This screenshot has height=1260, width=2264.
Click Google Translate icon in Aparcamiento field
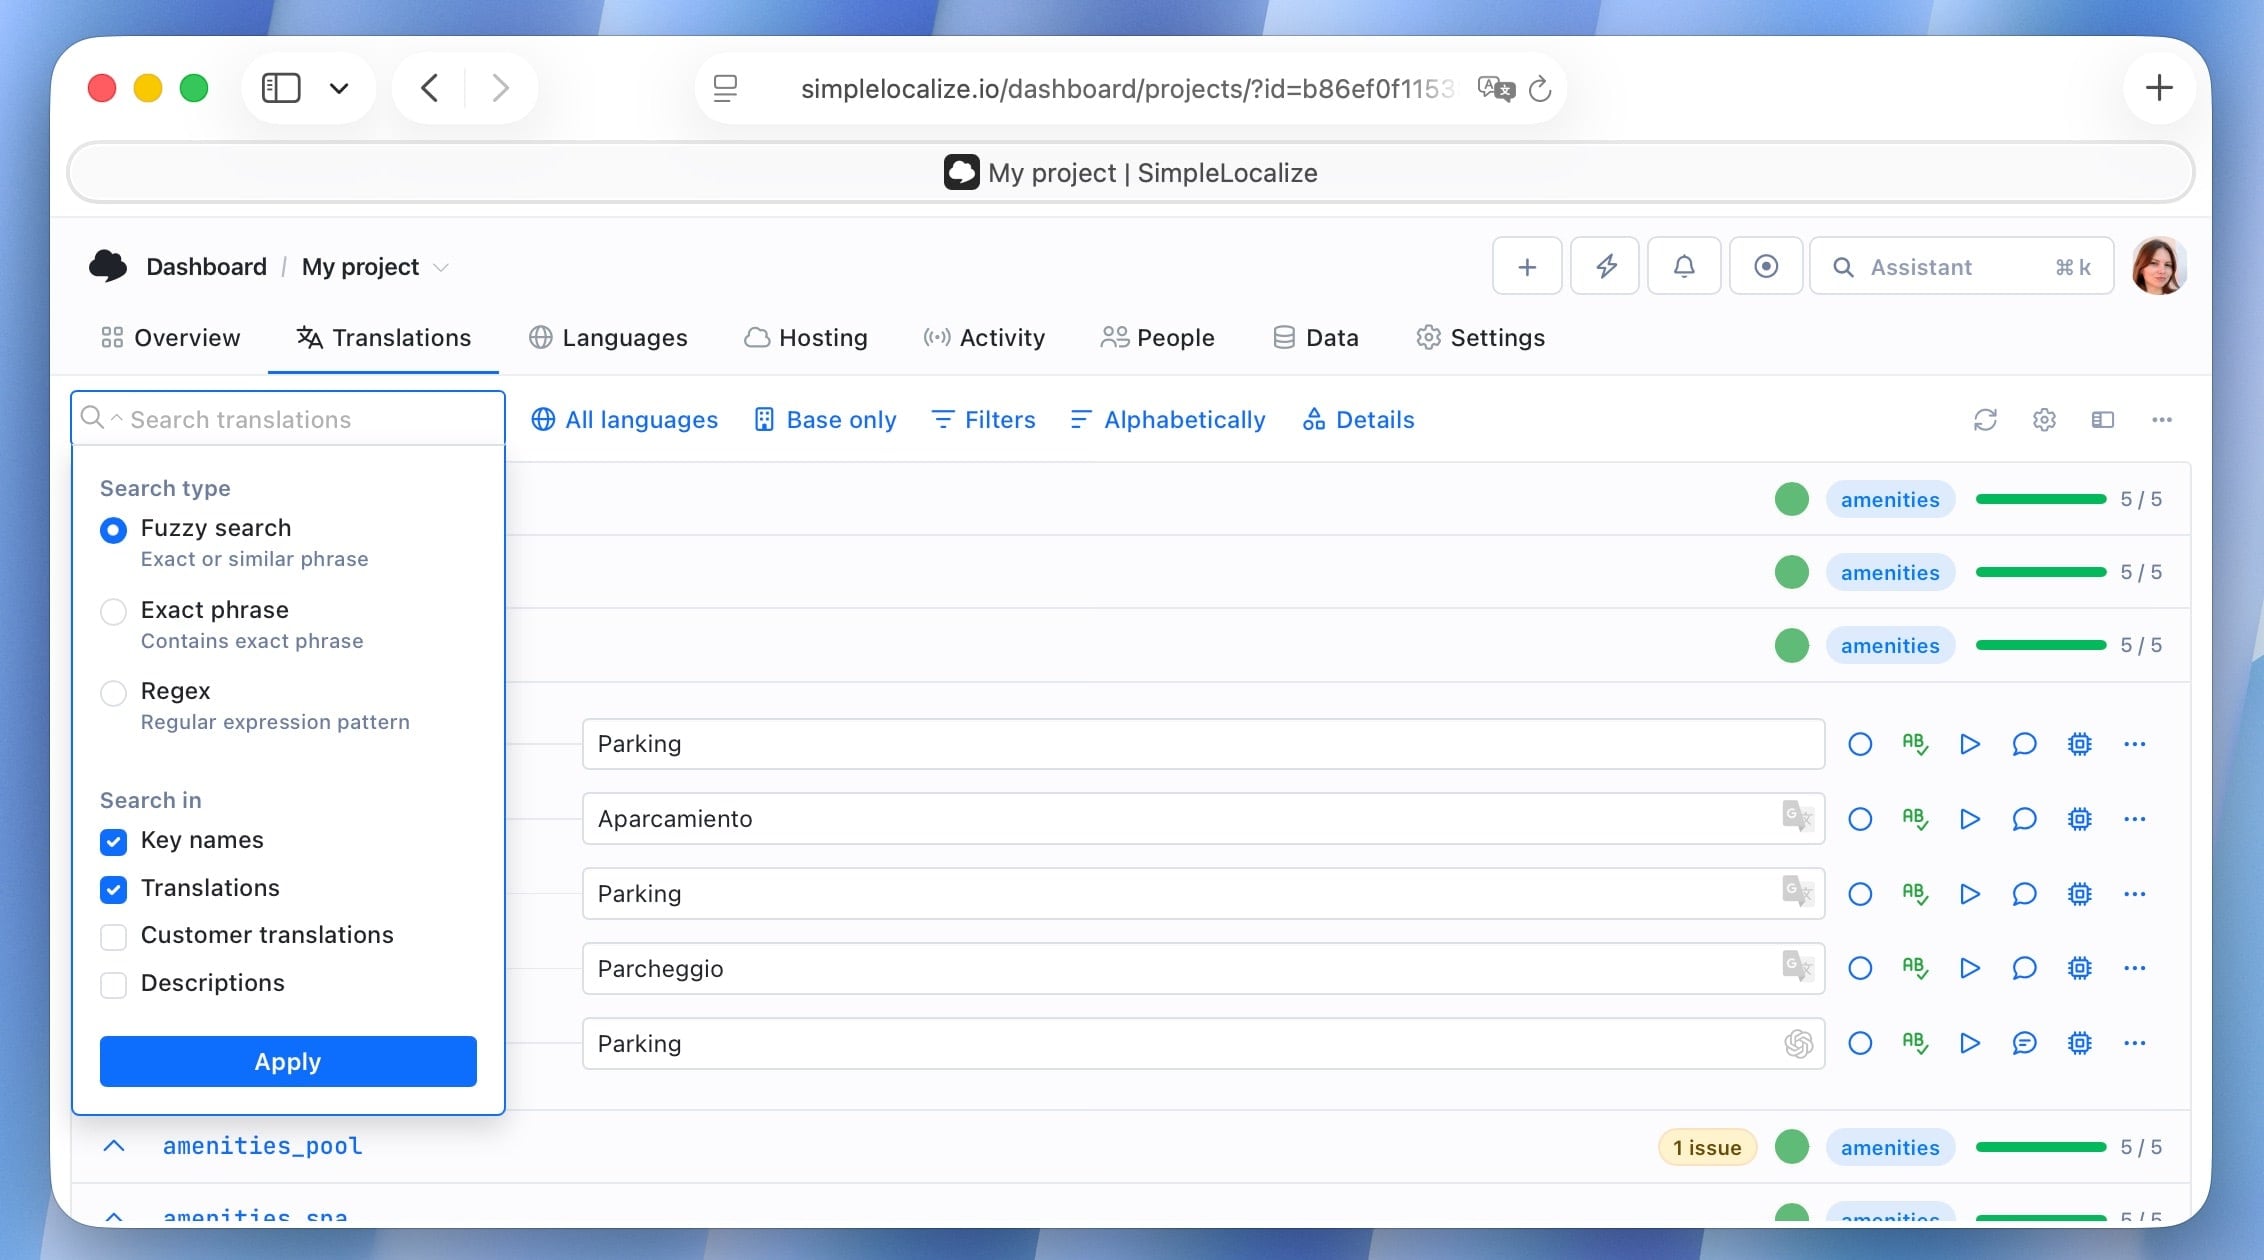pos(1798,817)
